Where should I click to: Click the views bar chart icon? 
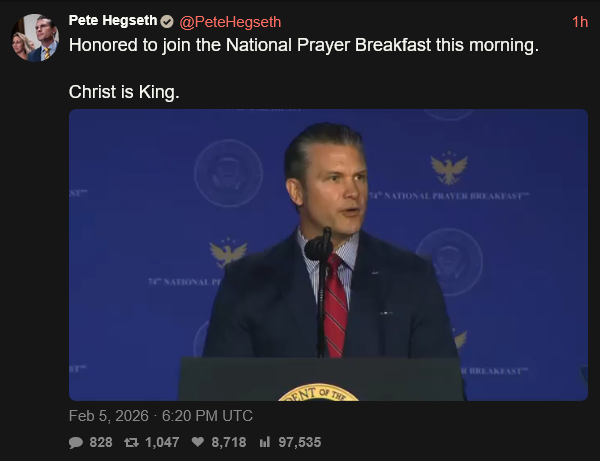point(264,442)
